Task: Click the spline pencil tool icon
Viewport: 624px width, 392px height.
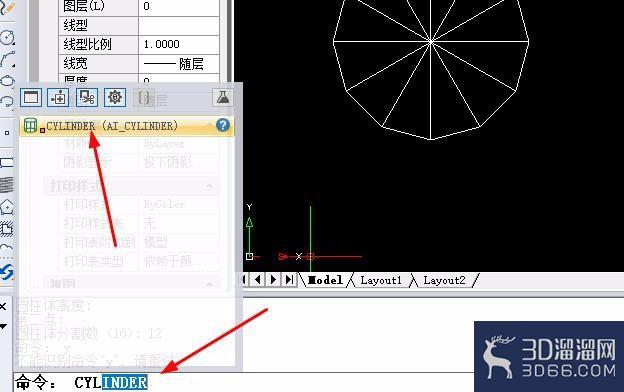Action: coord(7,8)
